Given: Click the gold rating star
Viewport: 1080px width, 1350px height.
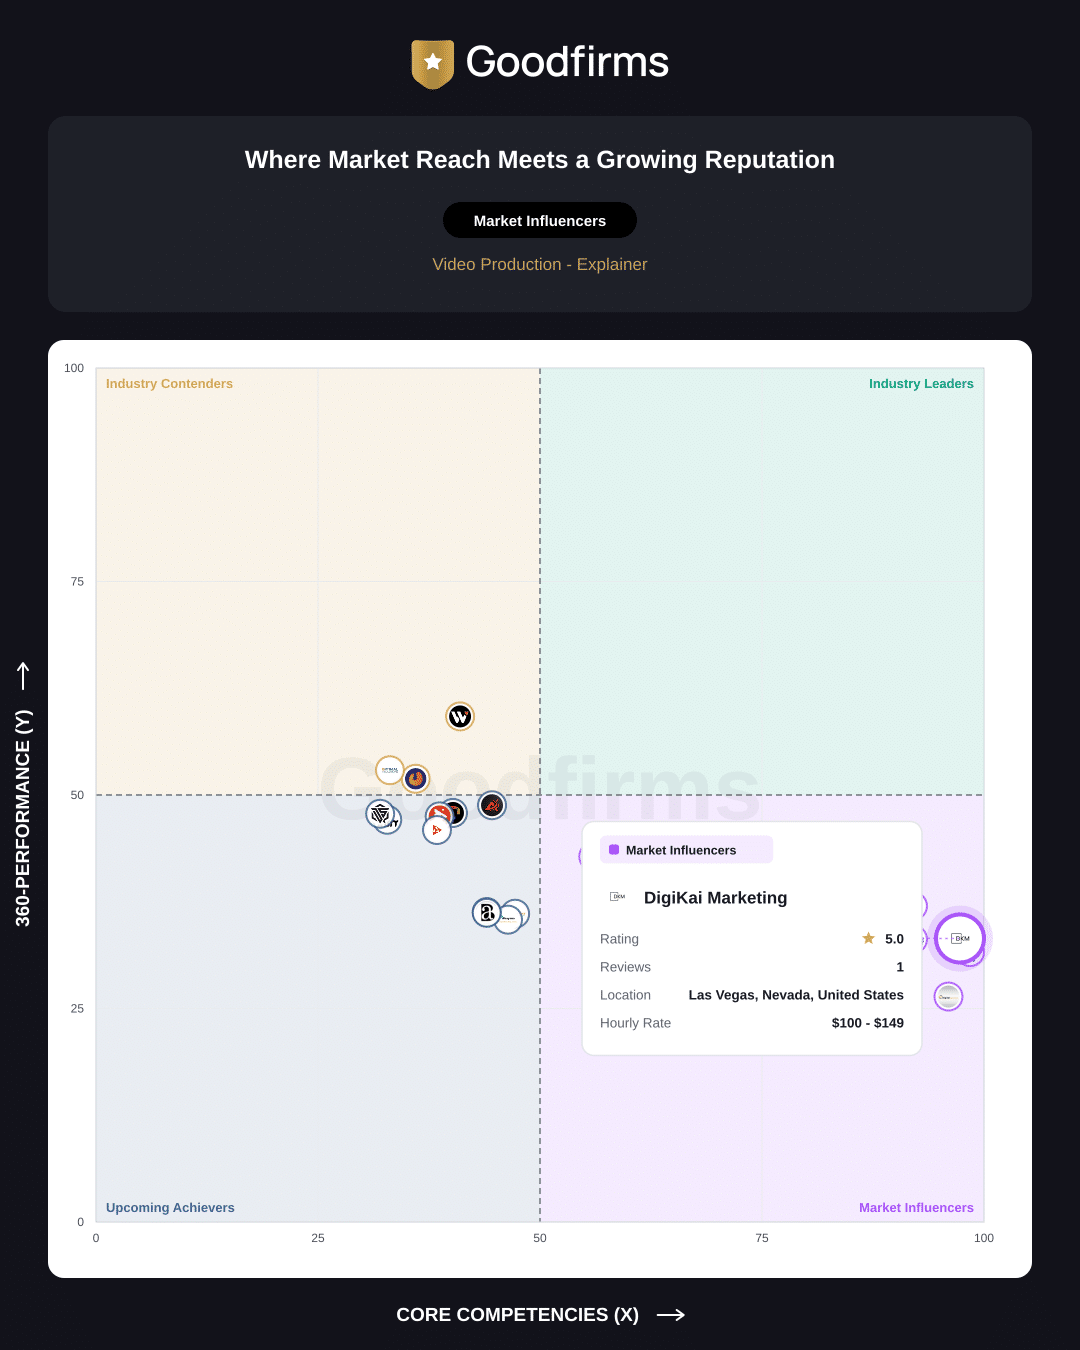Looking at the screenshot, I should tap(868, 938).
